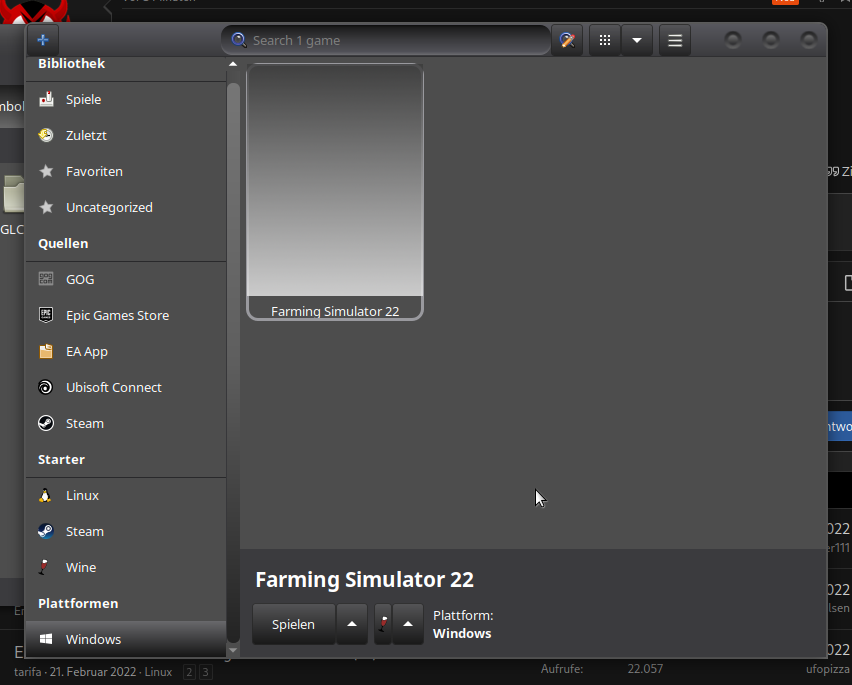This screenshot has height=685, width=852.
Task: Click the Farming Simulator 22 title heading
Action: point(365,580)
